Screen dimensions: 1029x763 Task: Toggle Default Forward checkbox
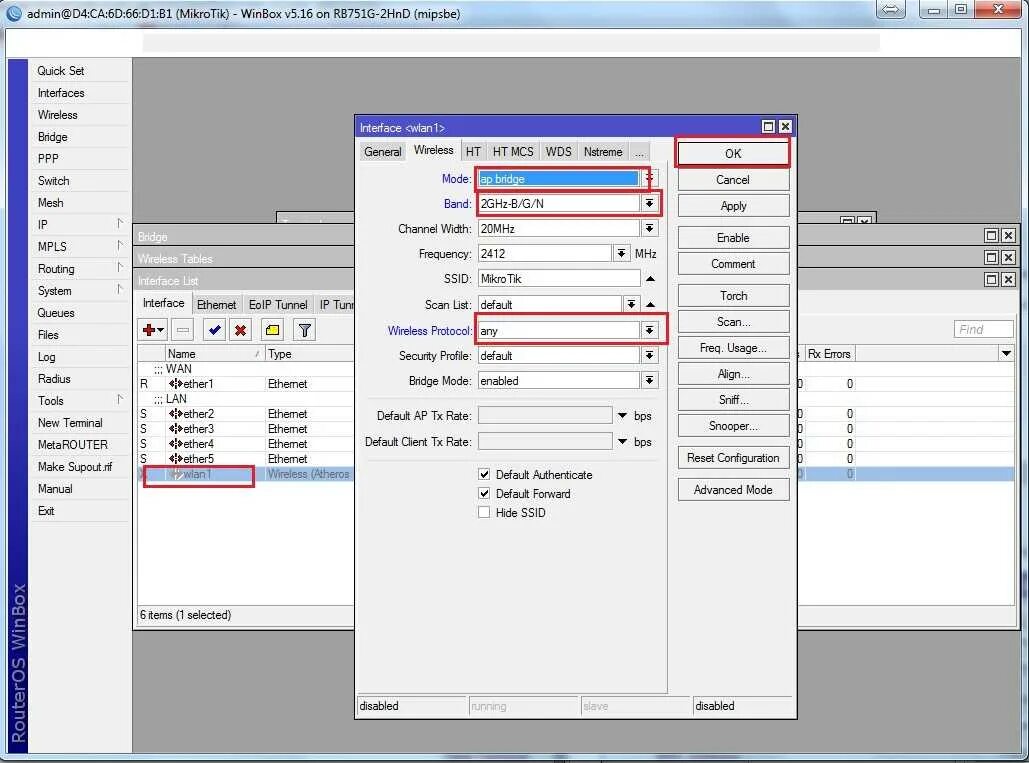point(484,493)
